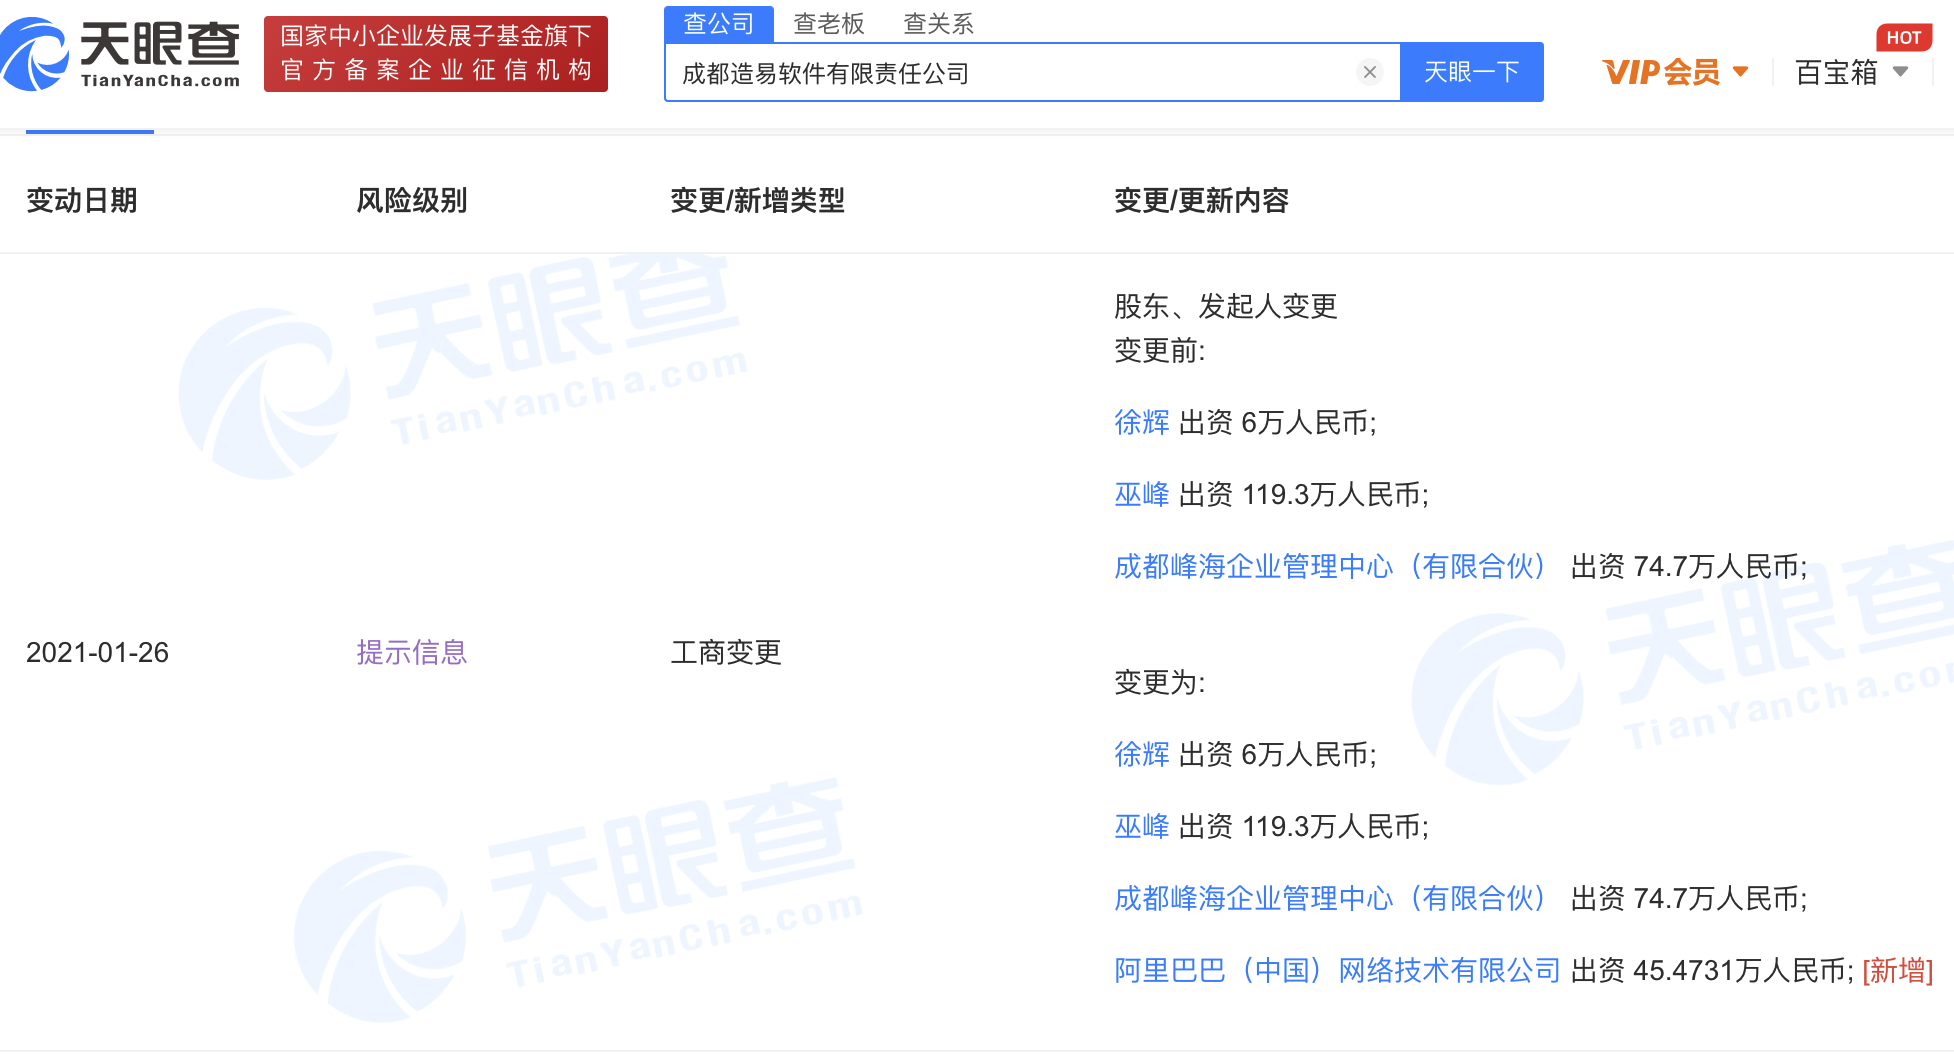Switch to the 查老板 tab
The width and height of the screenshot is (1954, 1056).
[829, 23]
